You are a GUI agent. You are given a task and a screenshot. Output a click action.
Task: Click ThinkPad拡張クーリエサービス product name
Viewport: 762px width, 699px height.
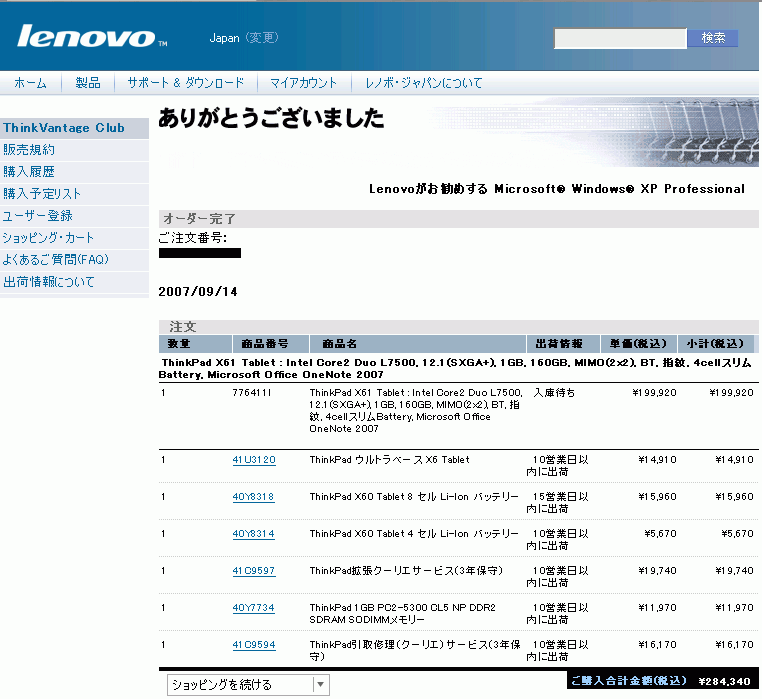(x=406, y=571)
